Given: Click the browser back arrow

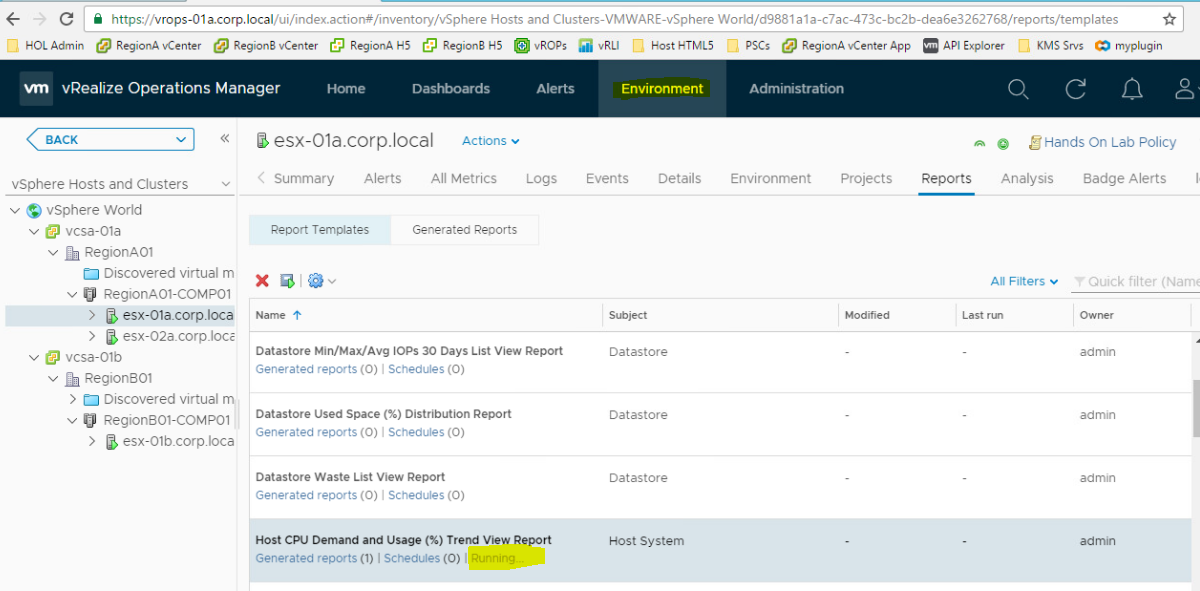Looking at the screenshot, I should click(13, 19).
